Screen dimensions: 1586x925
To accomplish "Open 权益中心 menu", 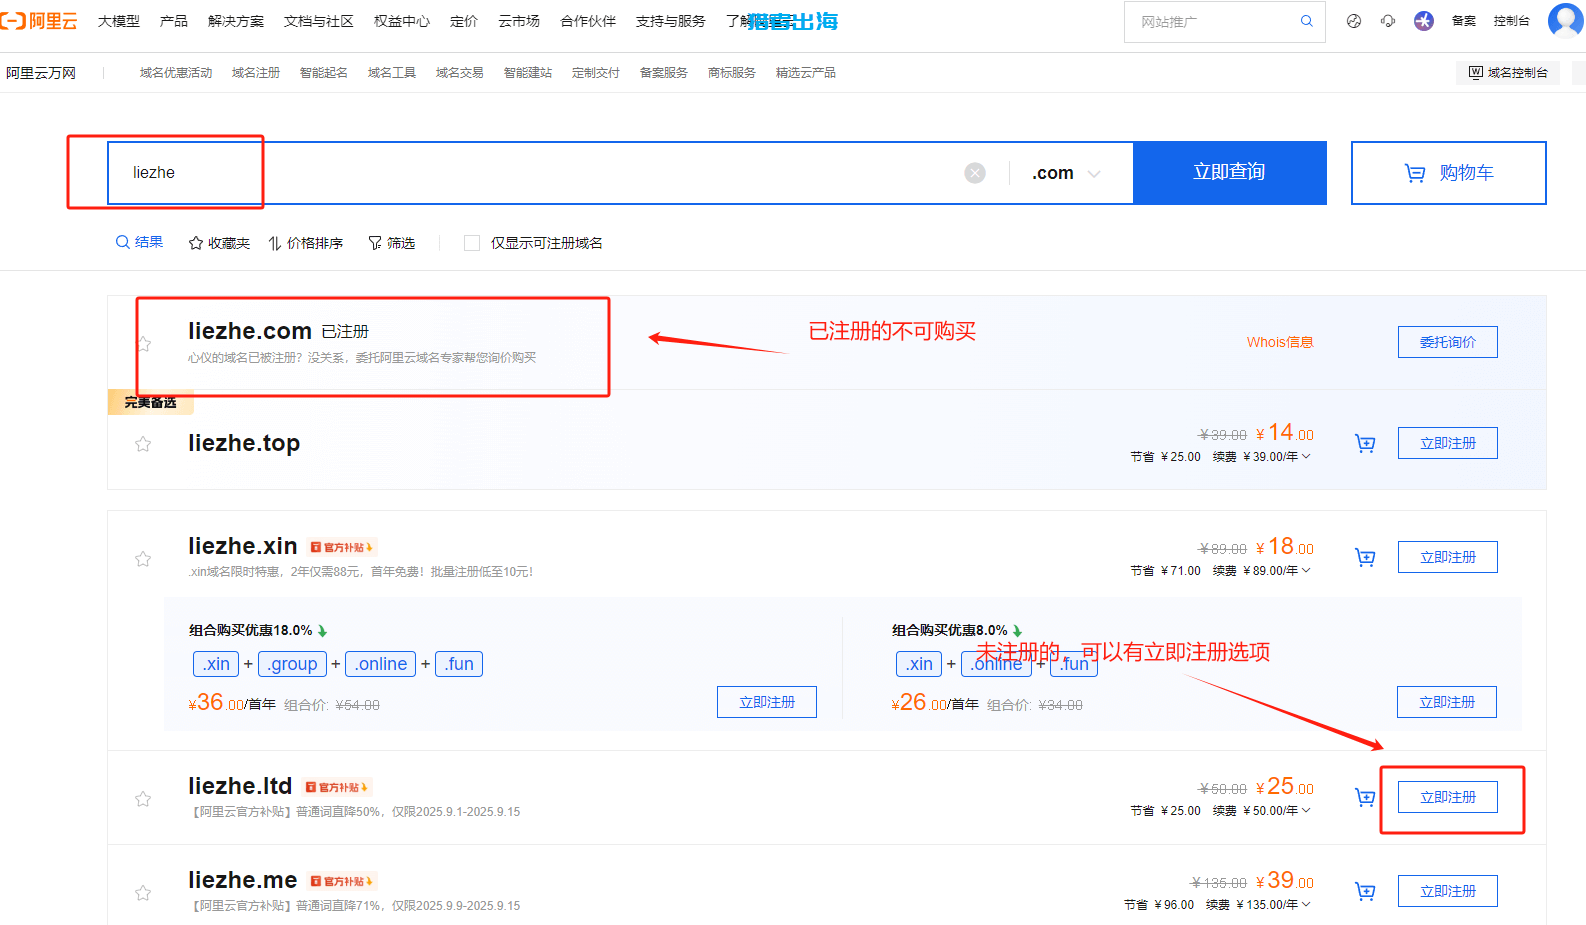I will click(402, 21).
